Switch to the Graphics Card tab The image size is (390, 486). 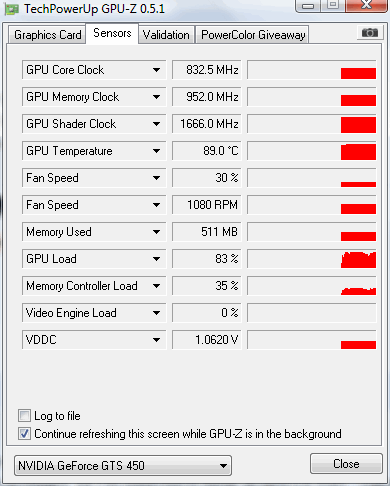(x=47, y=35)
